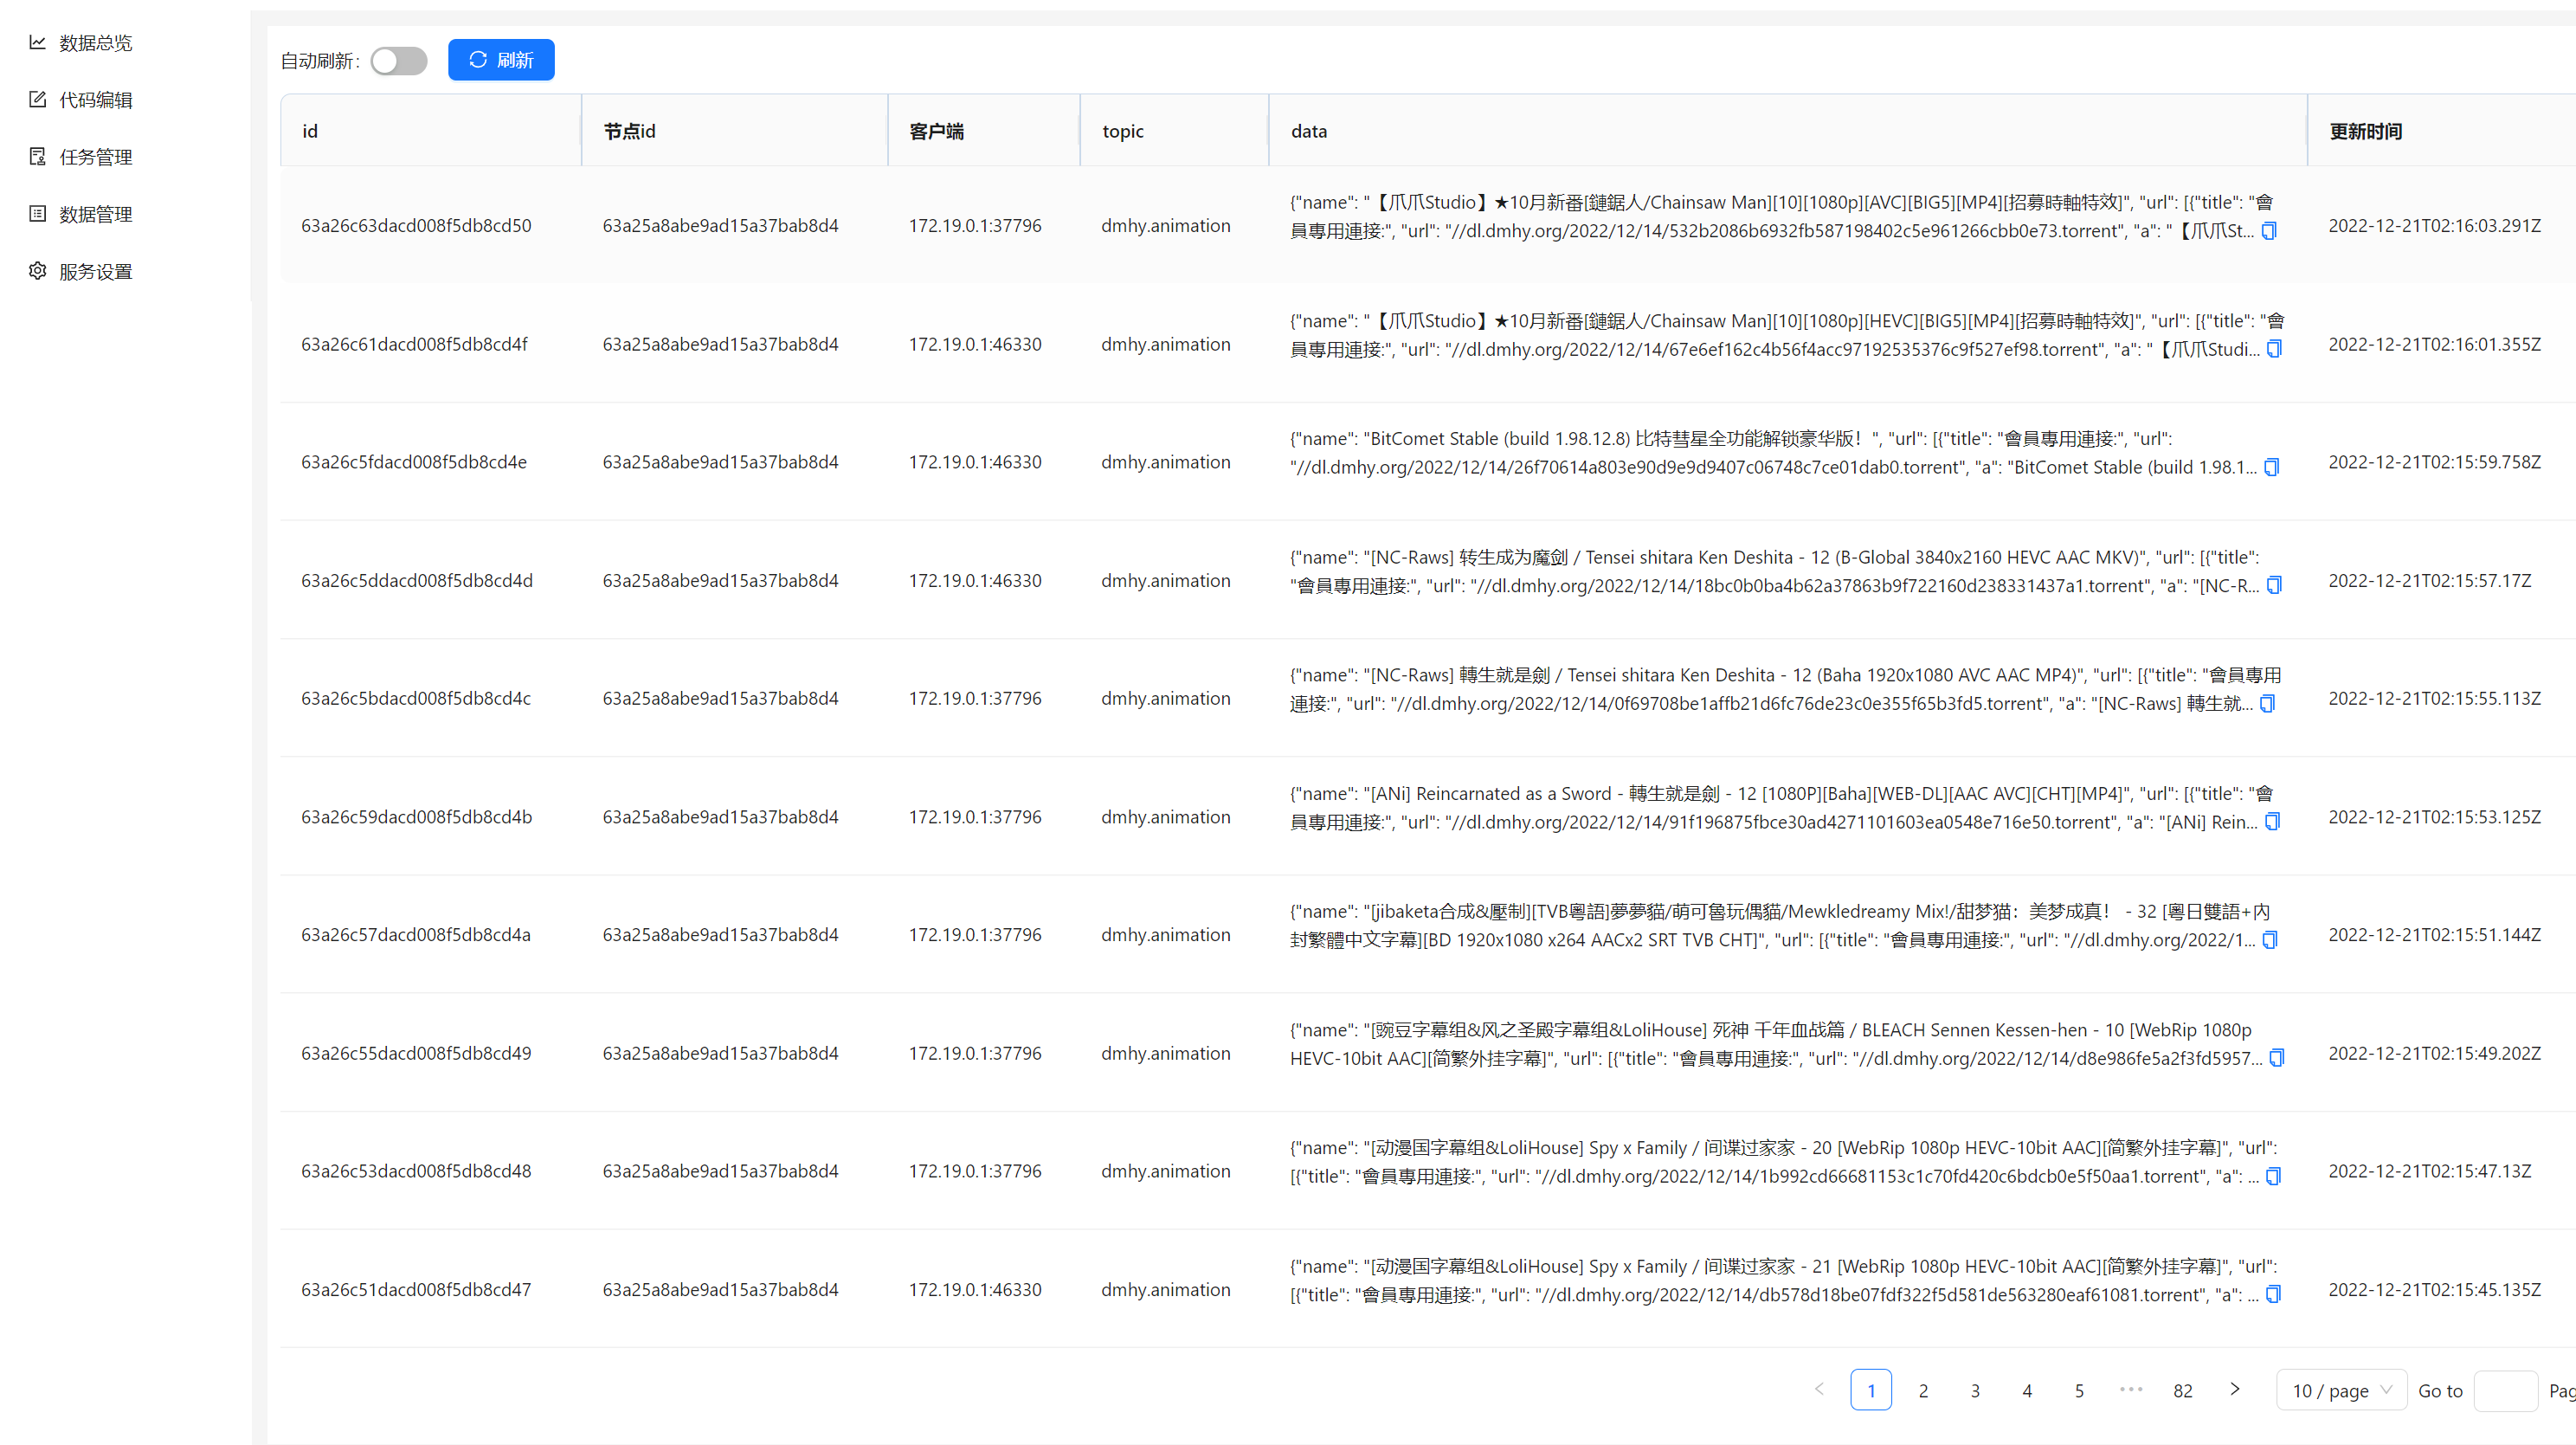Copy data of the BitComet Stable row

coord(2271,467)
